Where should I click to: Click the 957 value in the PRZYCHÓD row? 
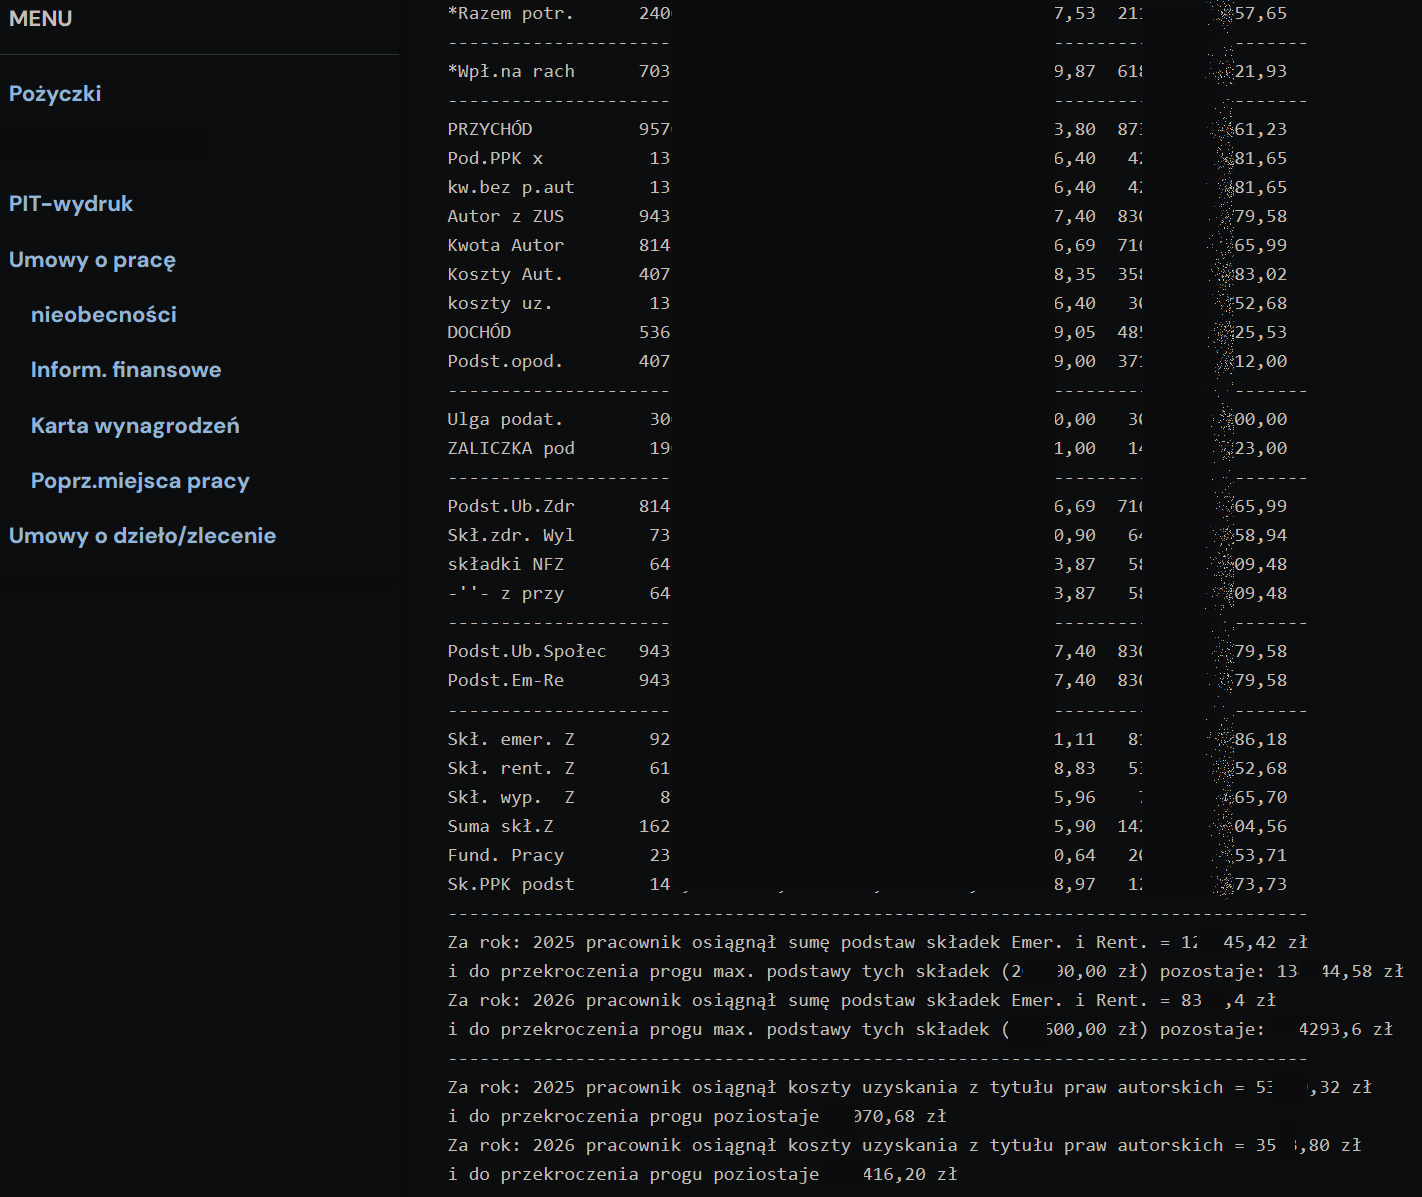click(x=655, y=129)
